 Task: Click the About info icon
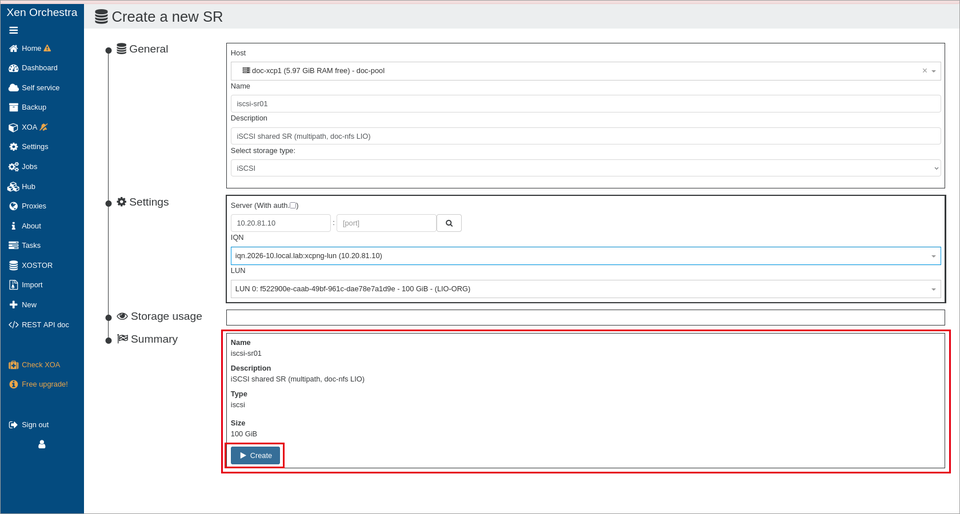[13, 226]
